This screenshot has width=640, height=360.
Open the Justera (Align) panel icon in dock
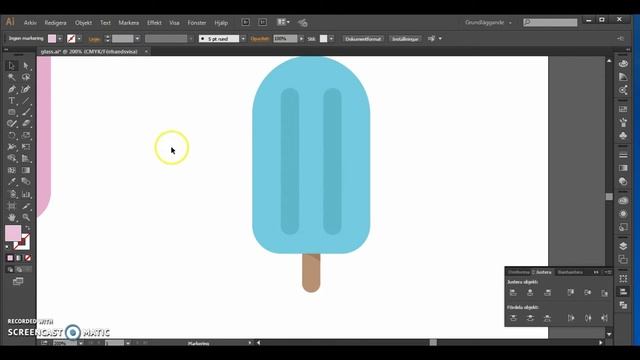[623, 292]
